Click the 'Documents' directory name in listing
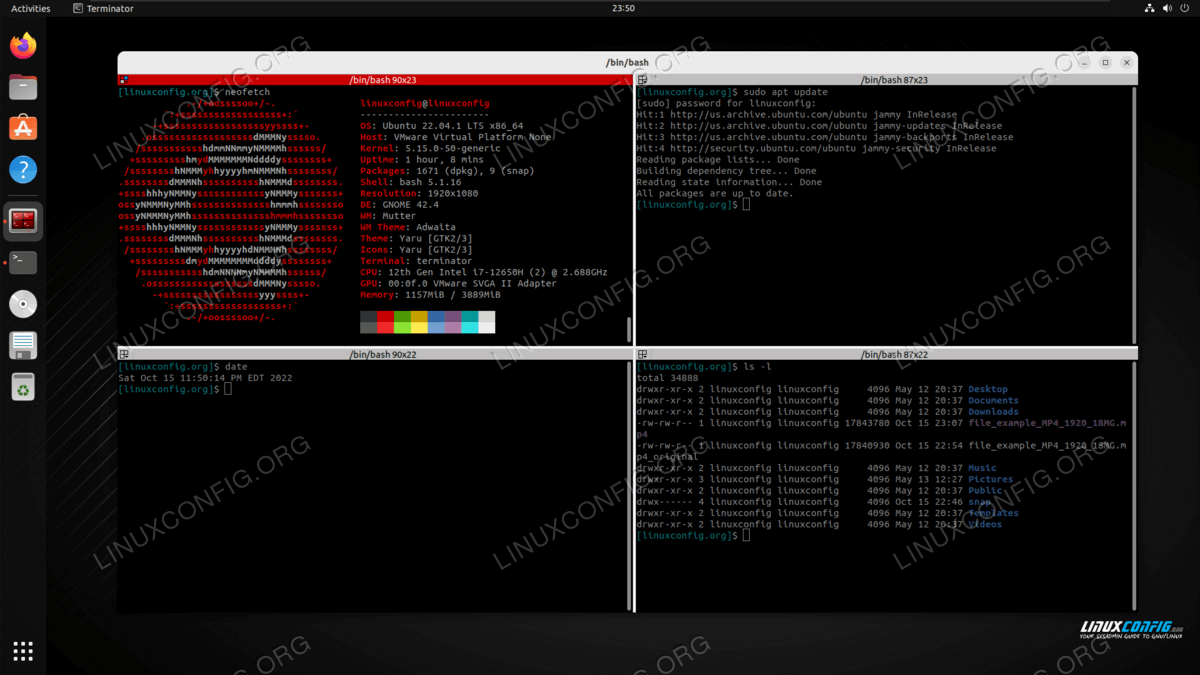 point(993,401)
